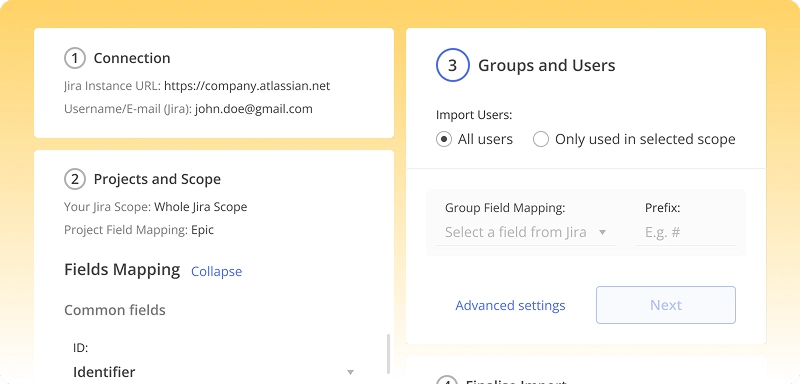Open the Group Field Mapping dropdown
The width and height of the screenshot is (800, 384).
coord(526,233)
